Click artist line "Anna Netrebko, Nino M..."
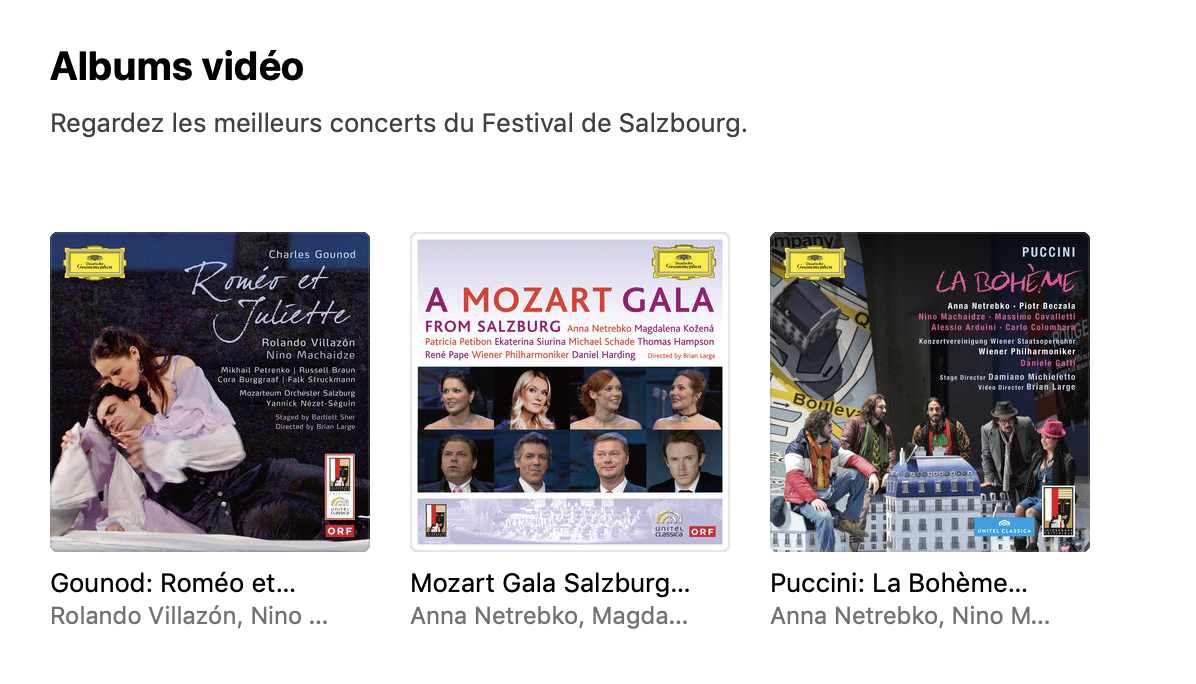 [910, 616]
